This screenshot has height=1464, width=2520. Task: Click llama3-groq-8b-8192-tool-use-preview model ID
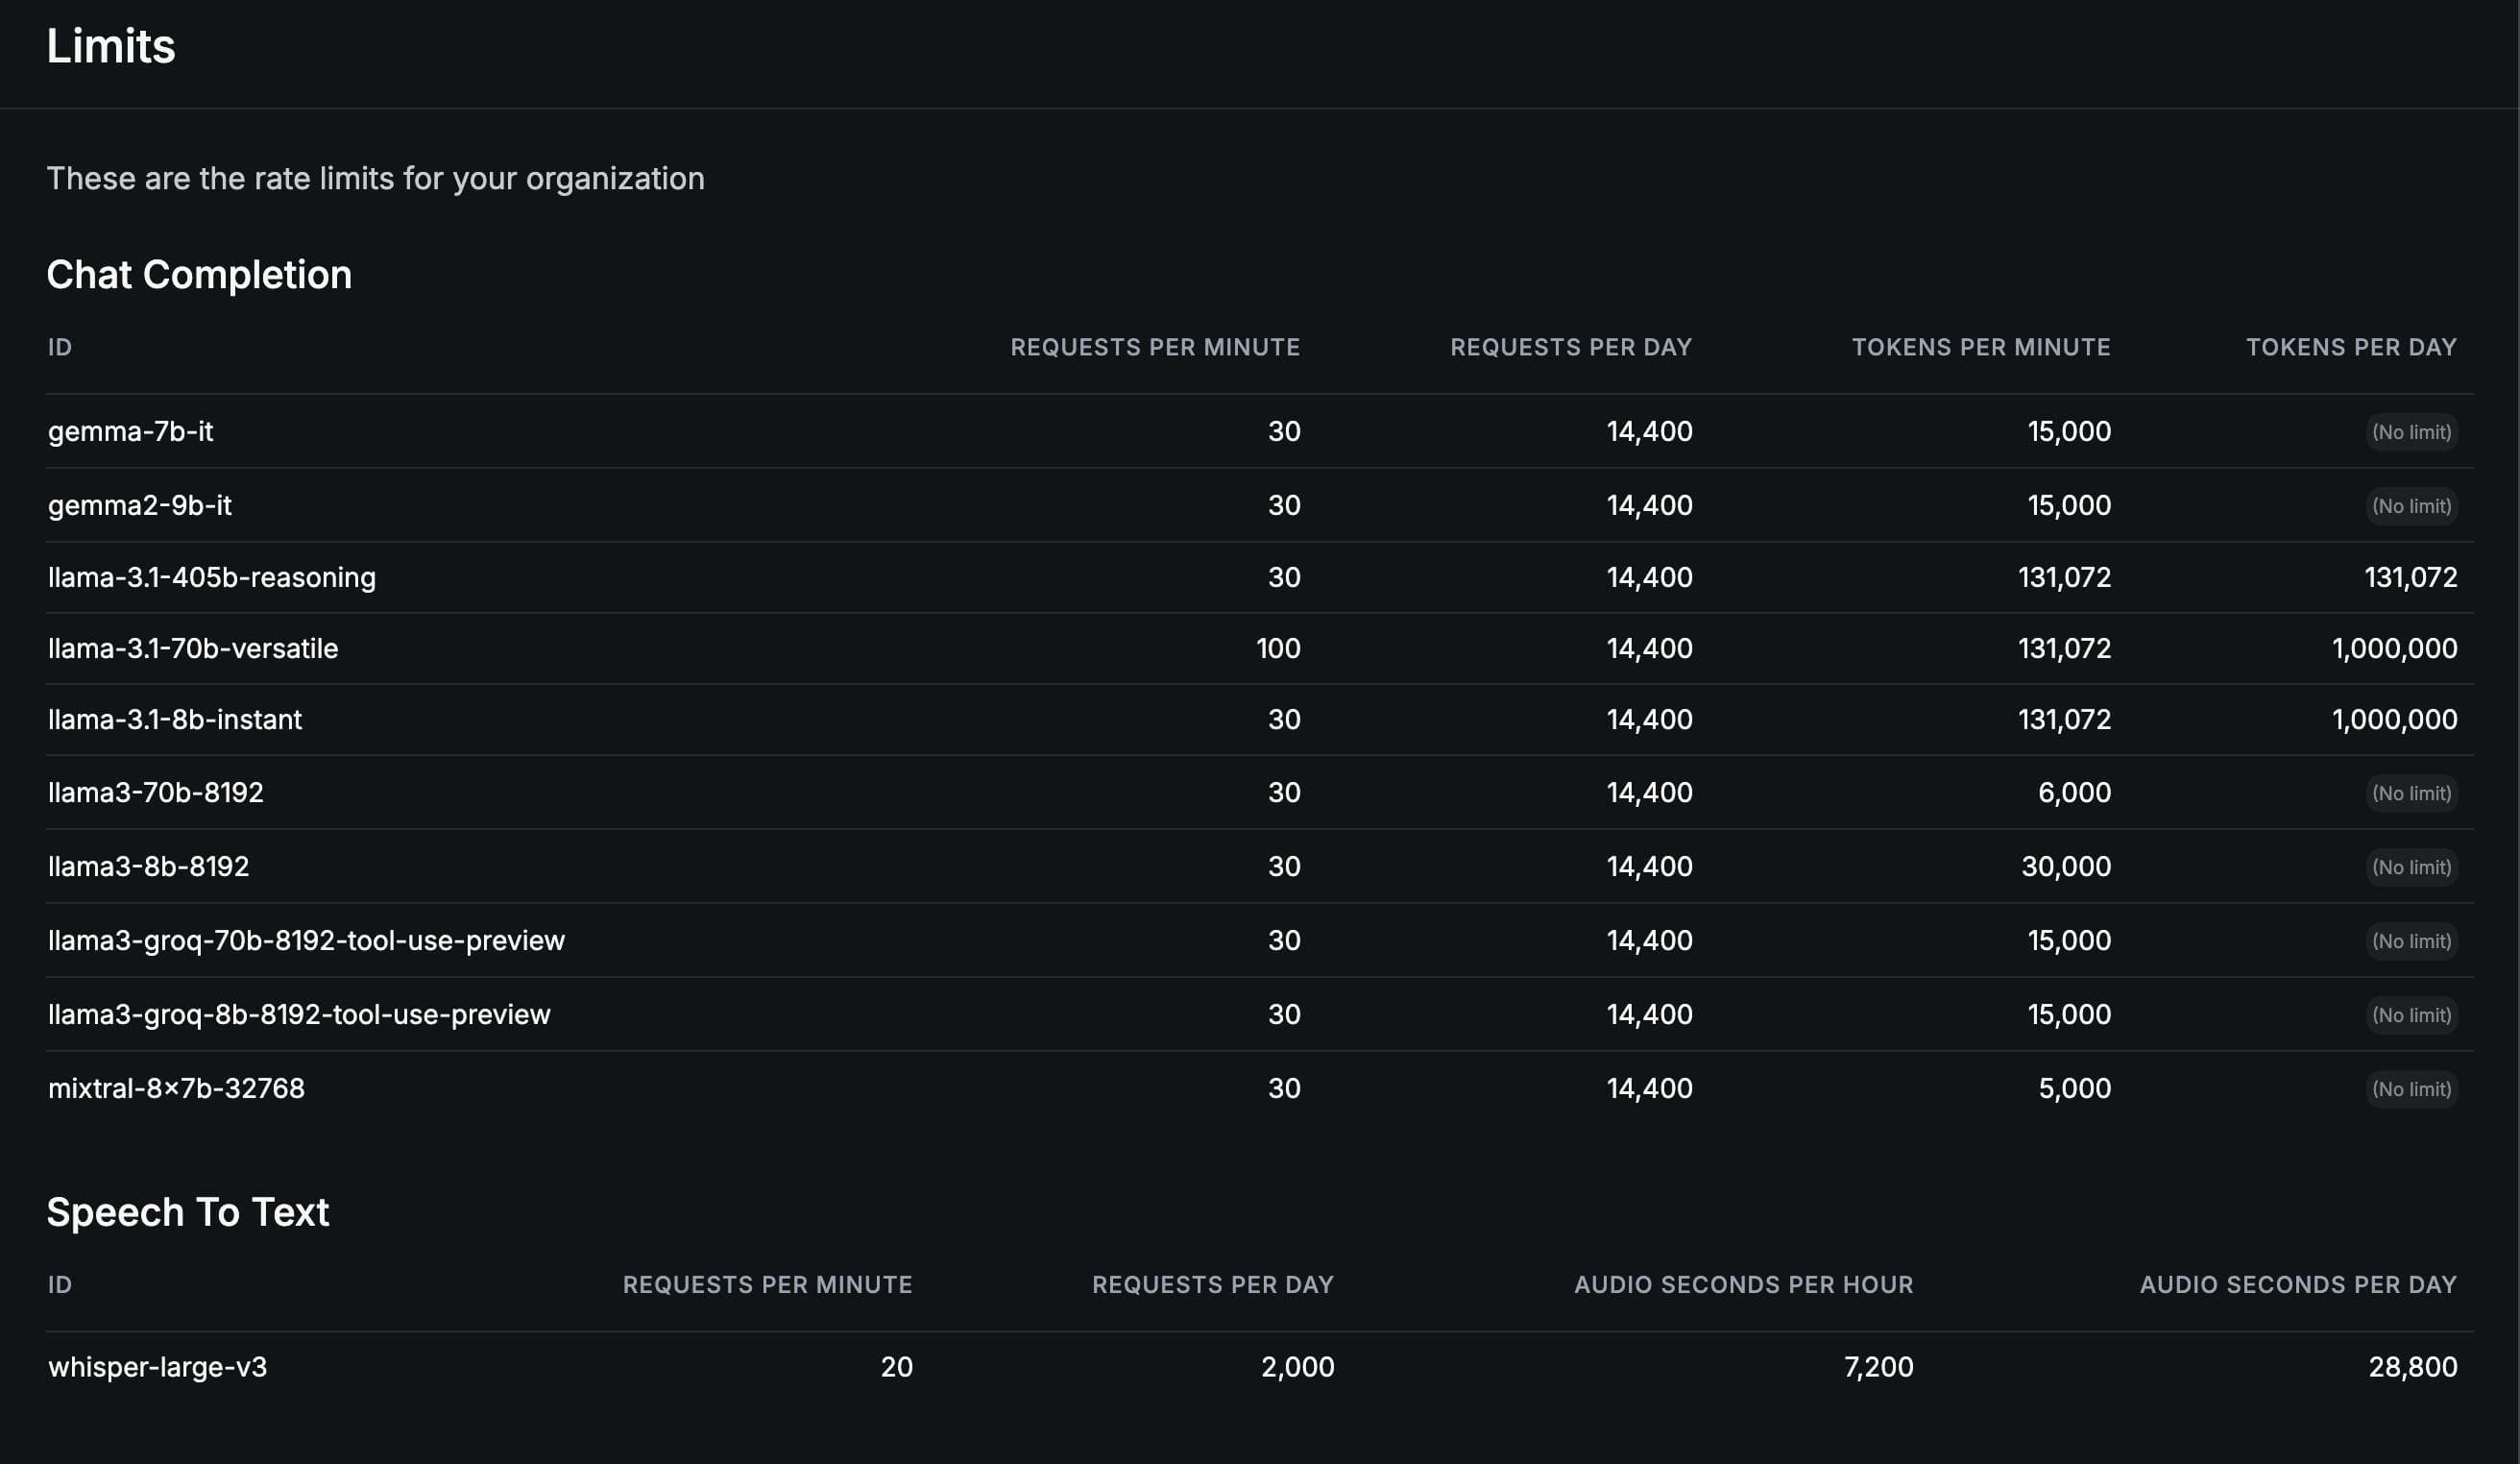(x=299, y=1014)
